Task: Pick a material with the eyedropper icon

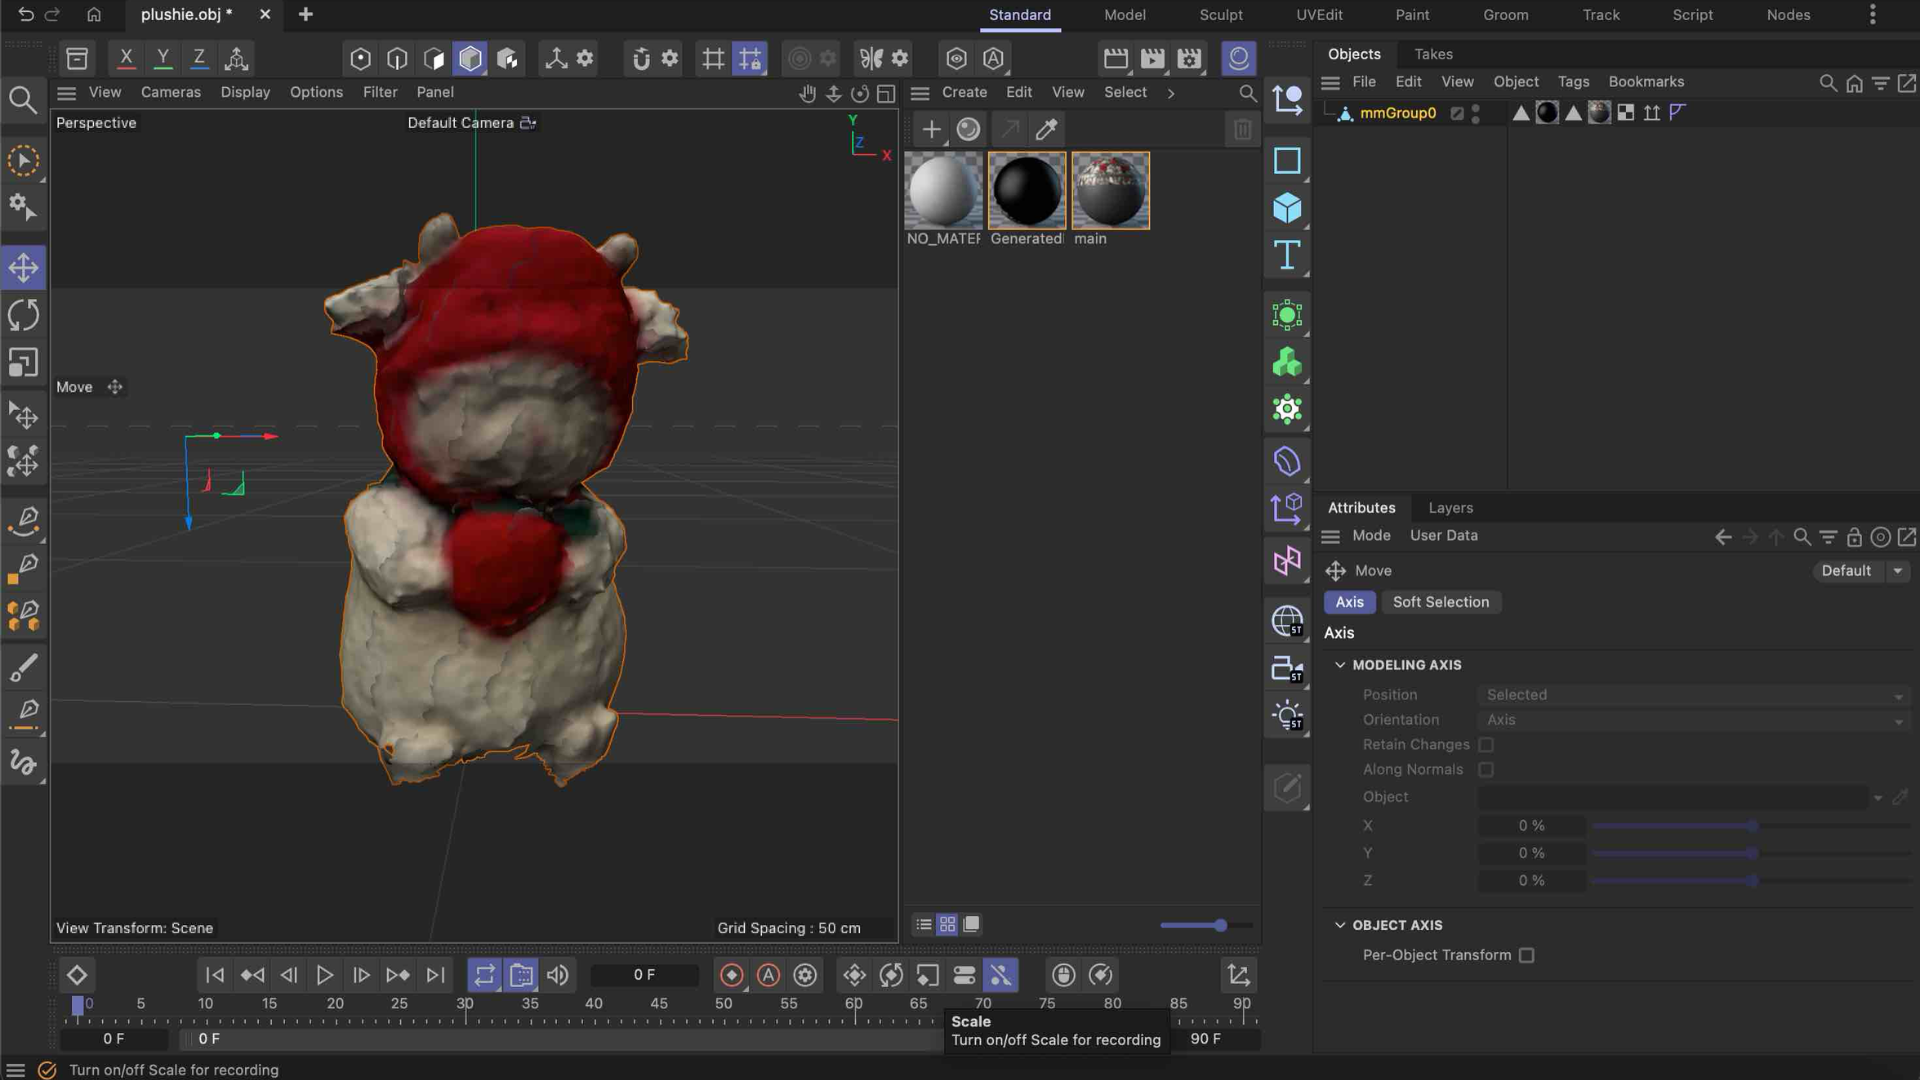Action: click(x=1046, y=129)
